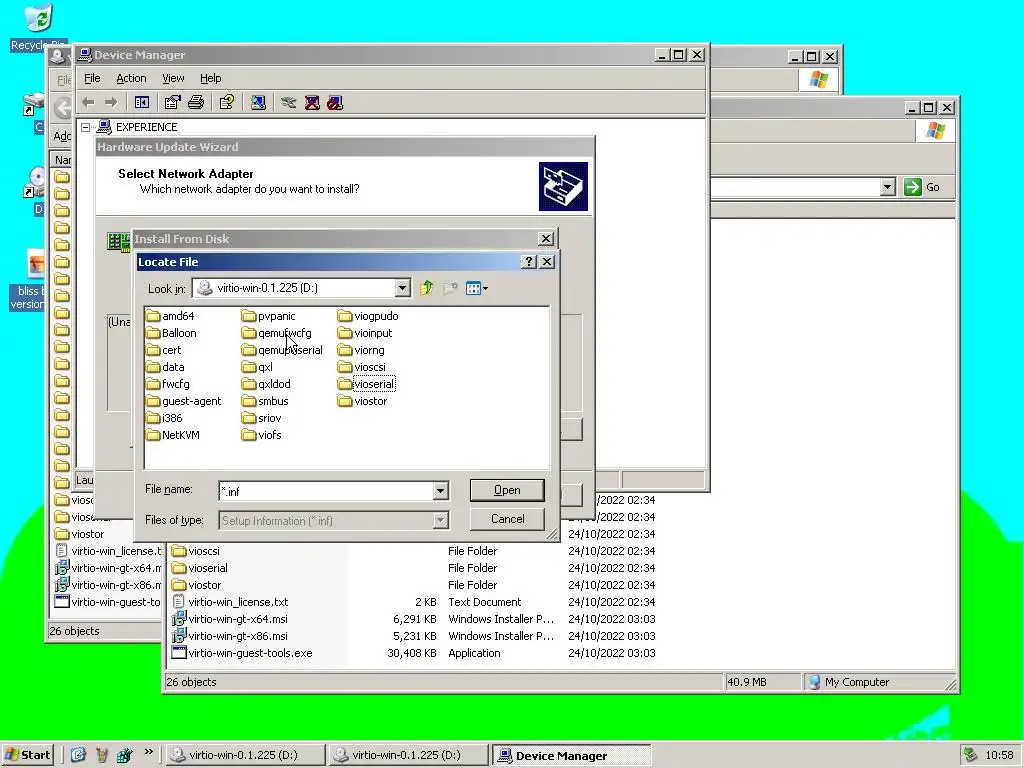Select the vioscsi folder in Explorer list

coord(196,551)
